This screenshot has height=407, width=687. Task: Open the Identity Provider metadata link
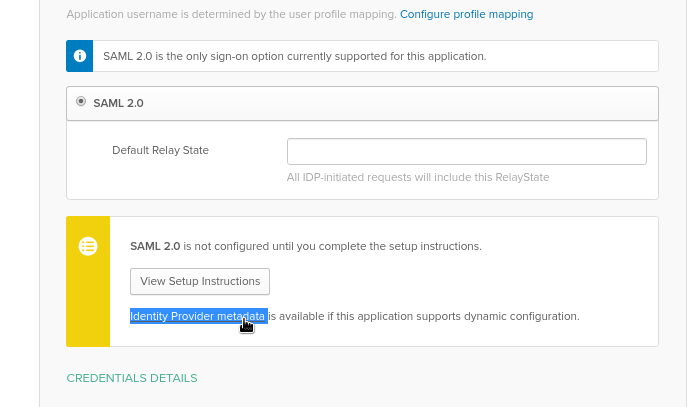pyautogui.click(x=198, y=316)
